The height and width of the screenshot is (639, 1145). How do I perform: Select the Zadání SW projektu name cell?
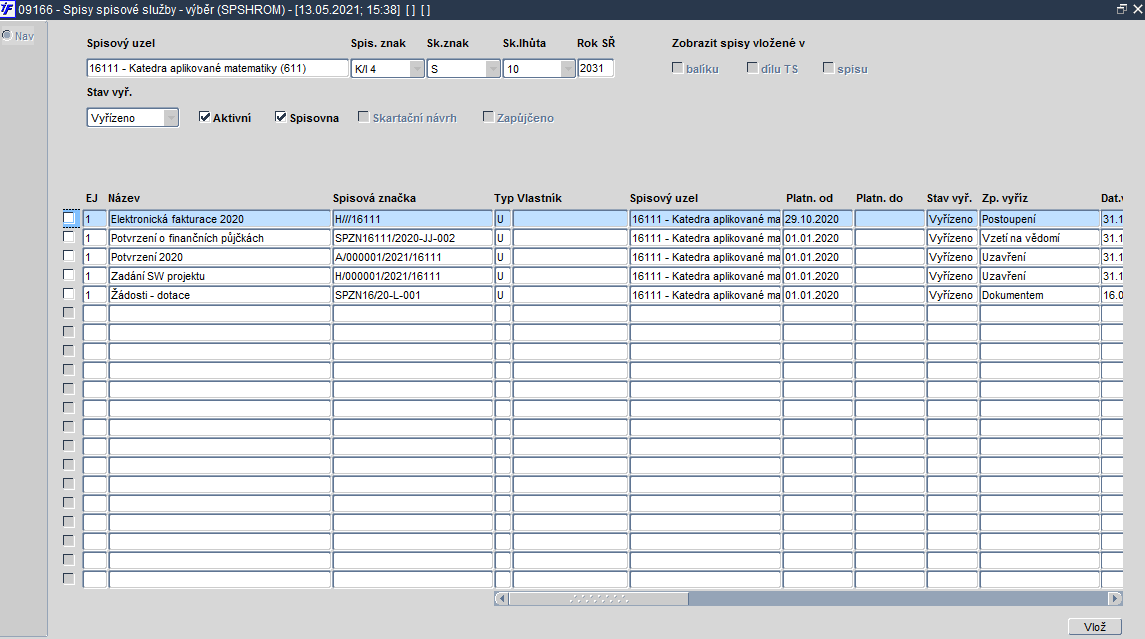click(x=220, y=276)
